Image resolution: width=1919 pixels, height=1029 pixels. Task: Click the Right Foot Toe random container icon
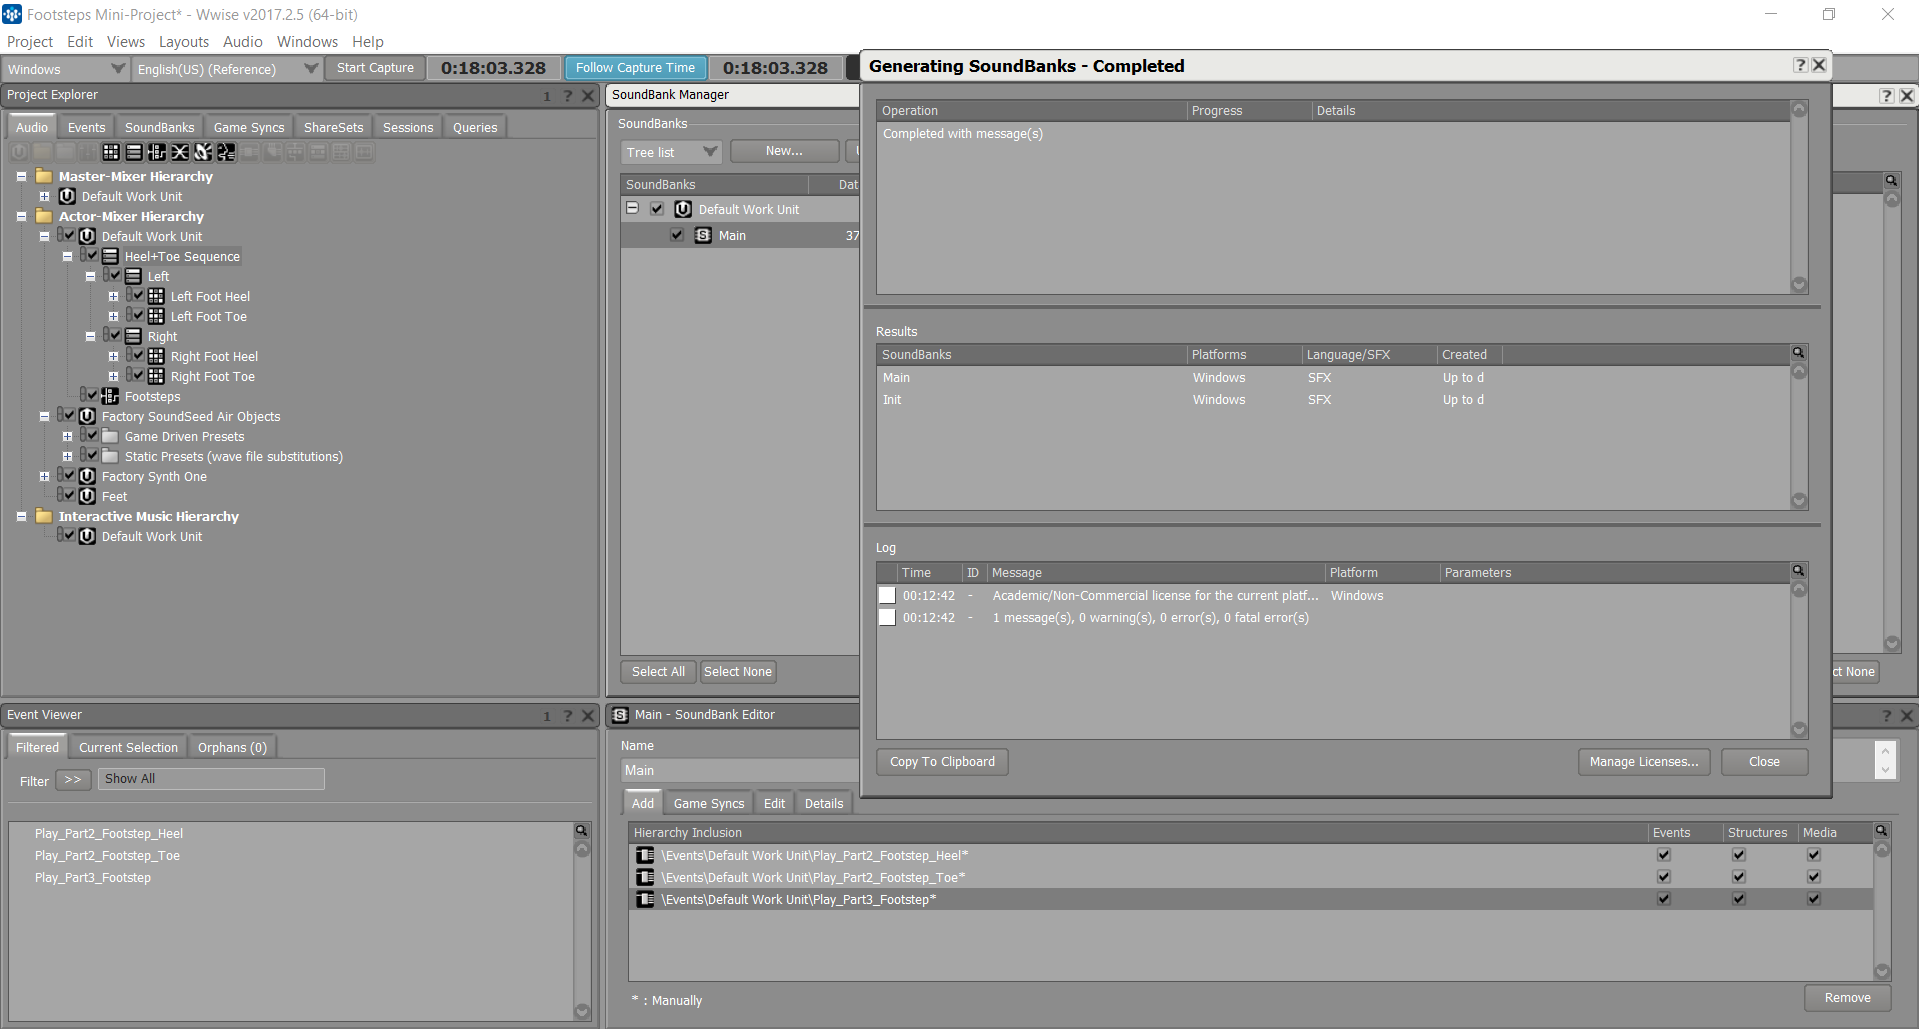pos(156,376)
